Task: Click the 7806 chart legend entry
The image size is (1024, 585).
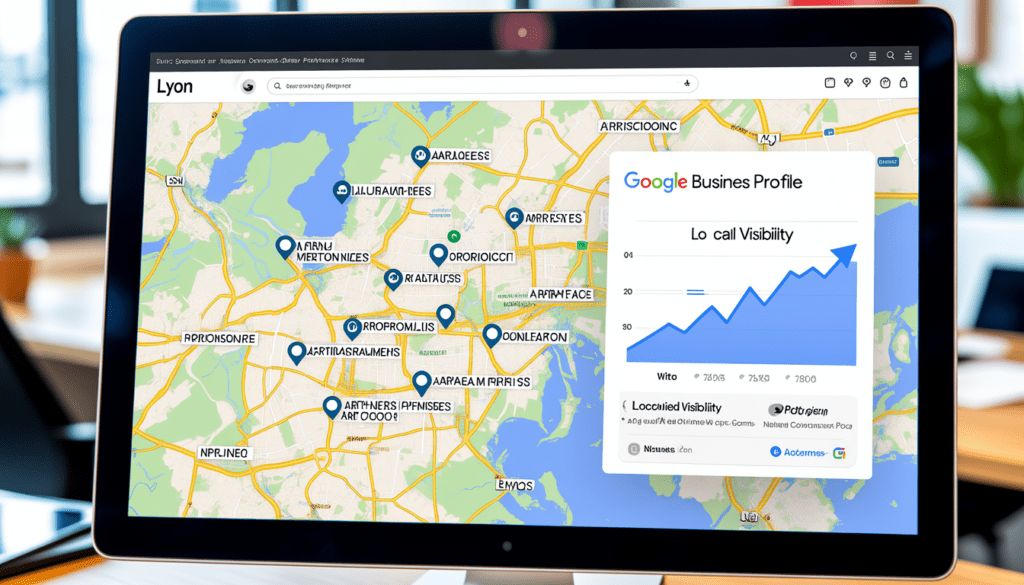Action: 709,378
